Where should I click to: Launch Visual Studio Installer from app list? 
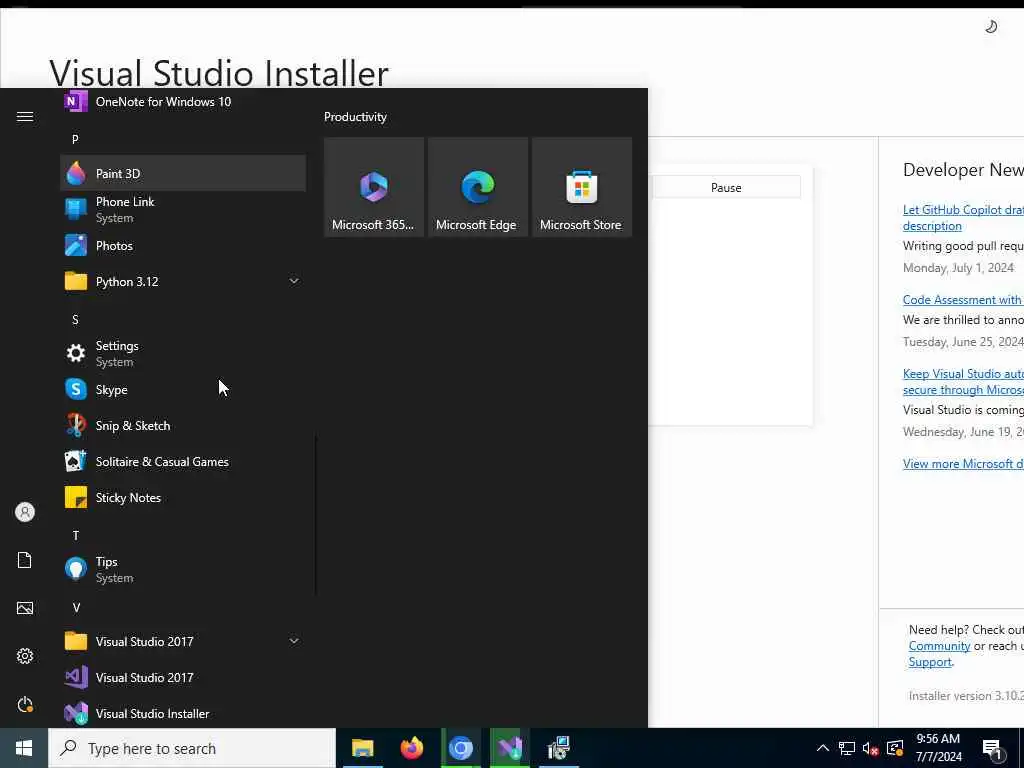[x=183, y=713]
